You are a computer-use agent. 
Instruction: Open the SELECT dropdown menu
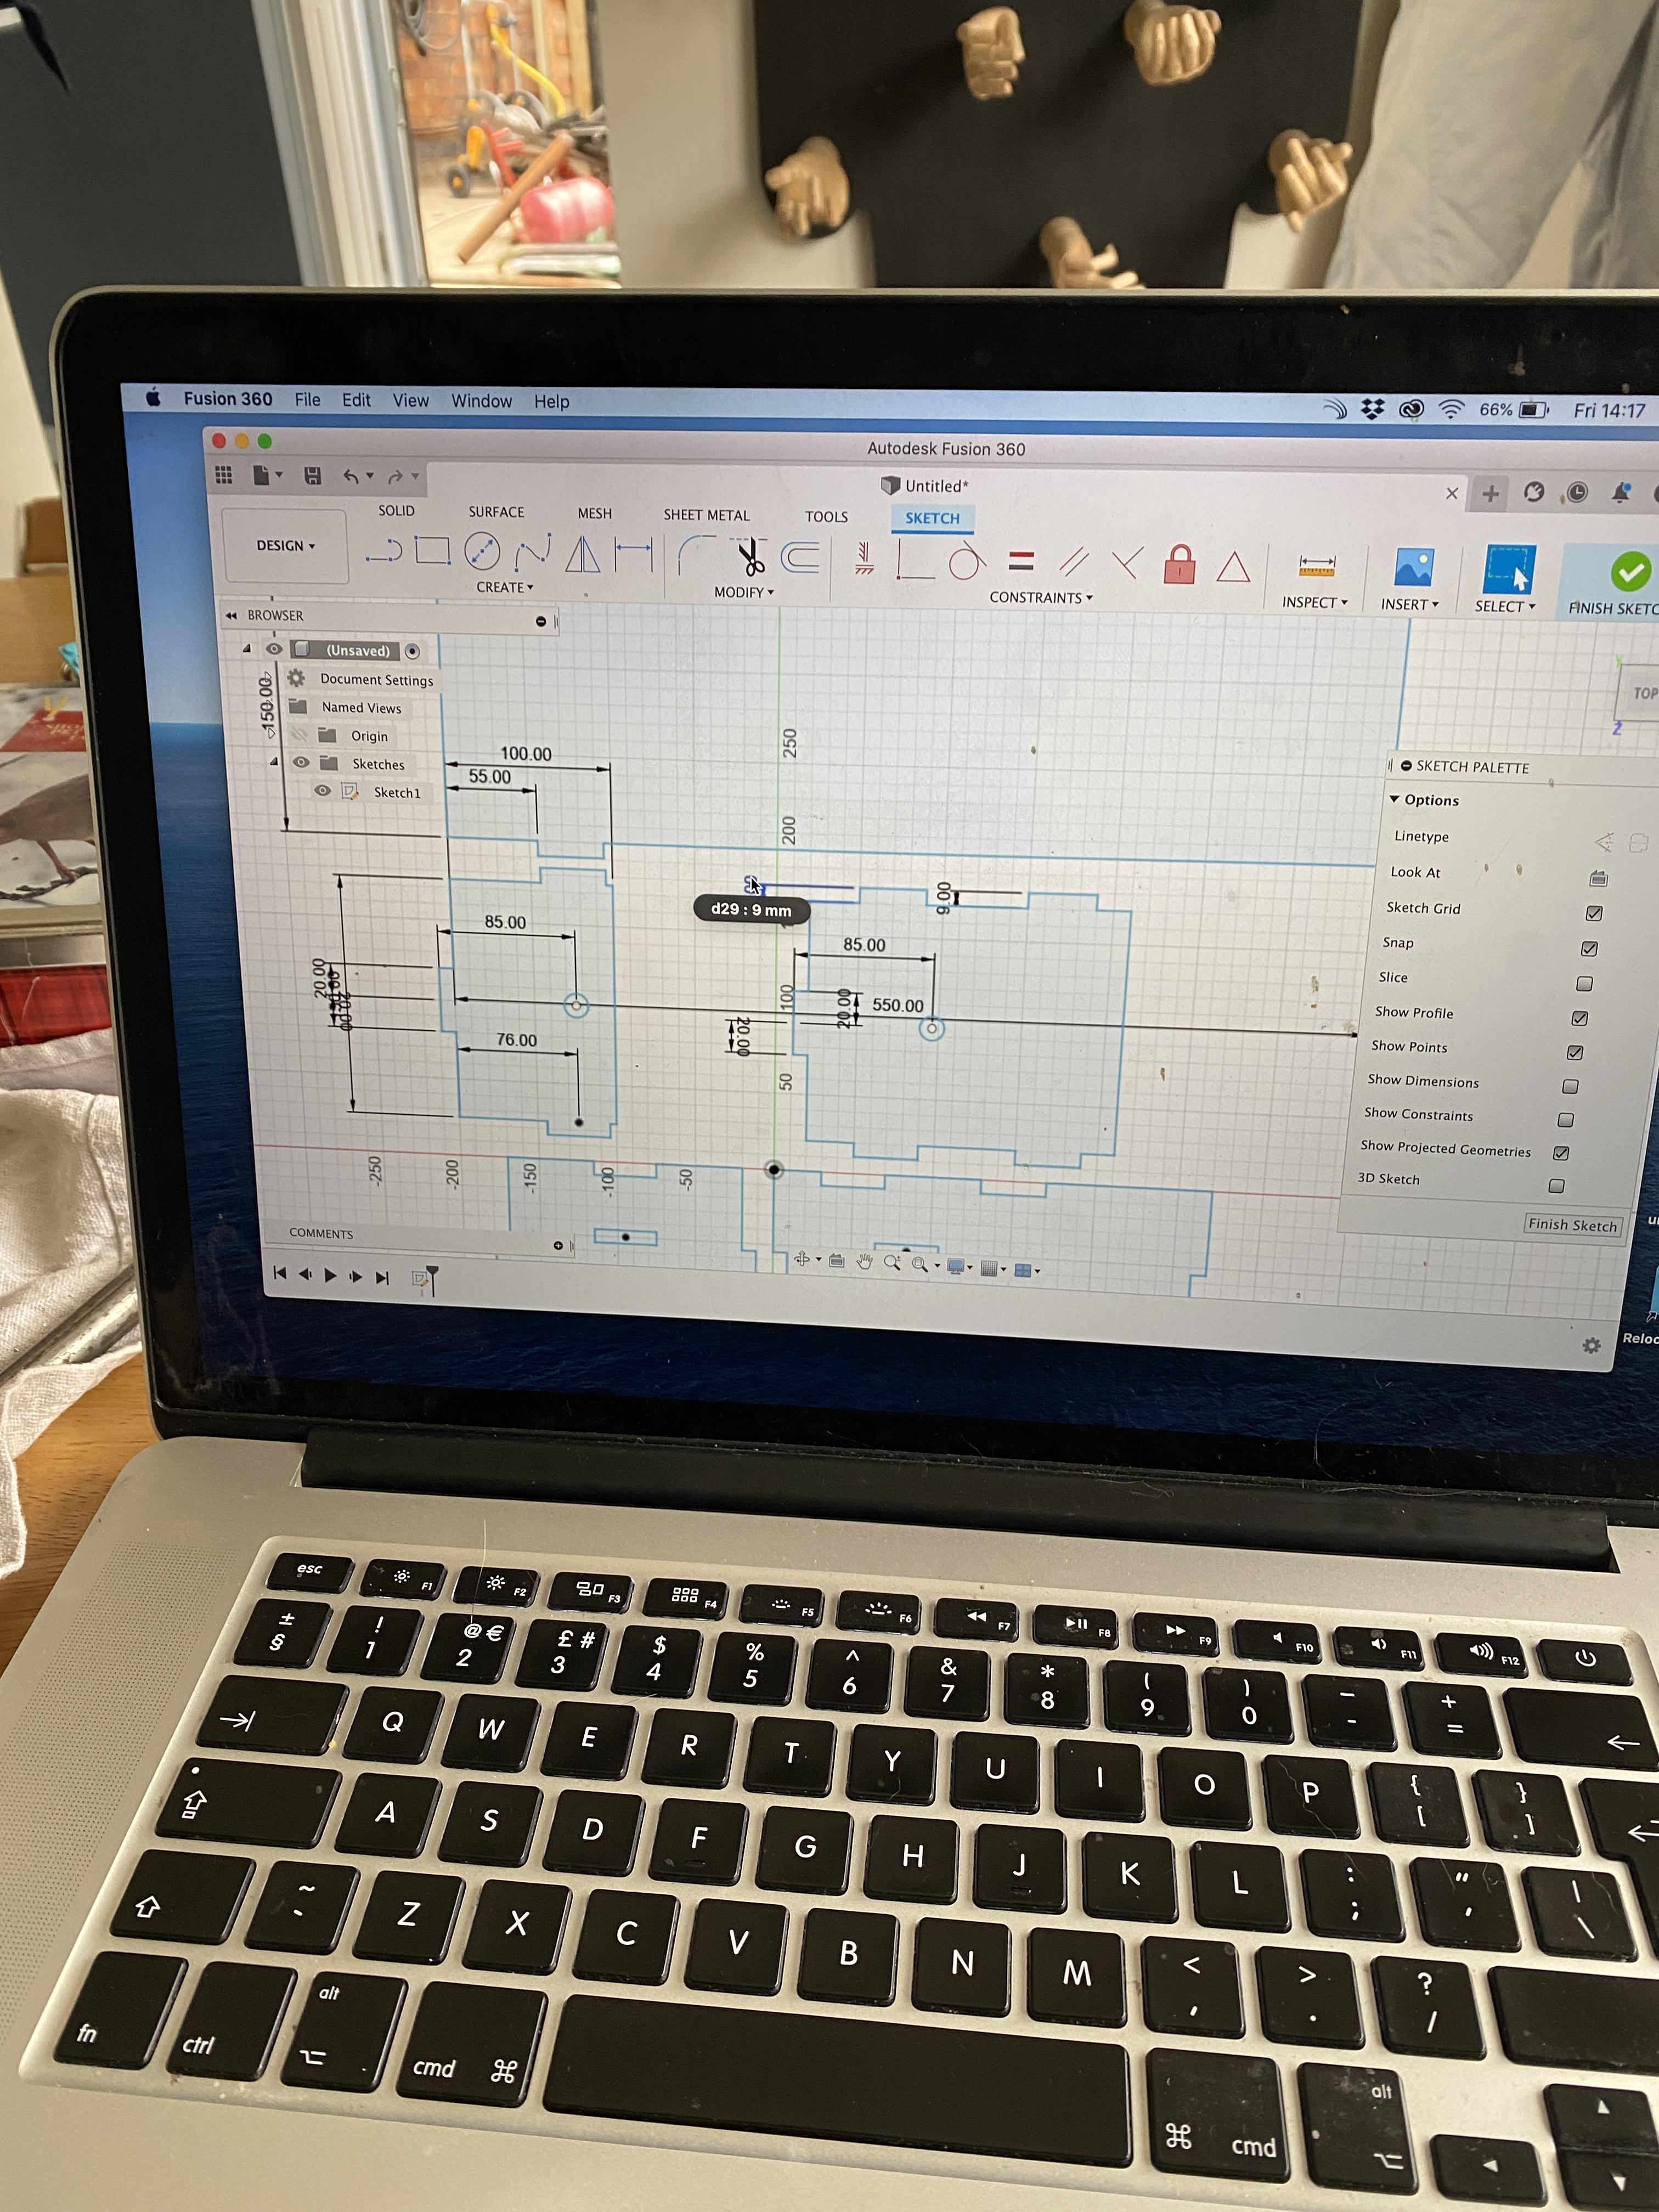1505,606
